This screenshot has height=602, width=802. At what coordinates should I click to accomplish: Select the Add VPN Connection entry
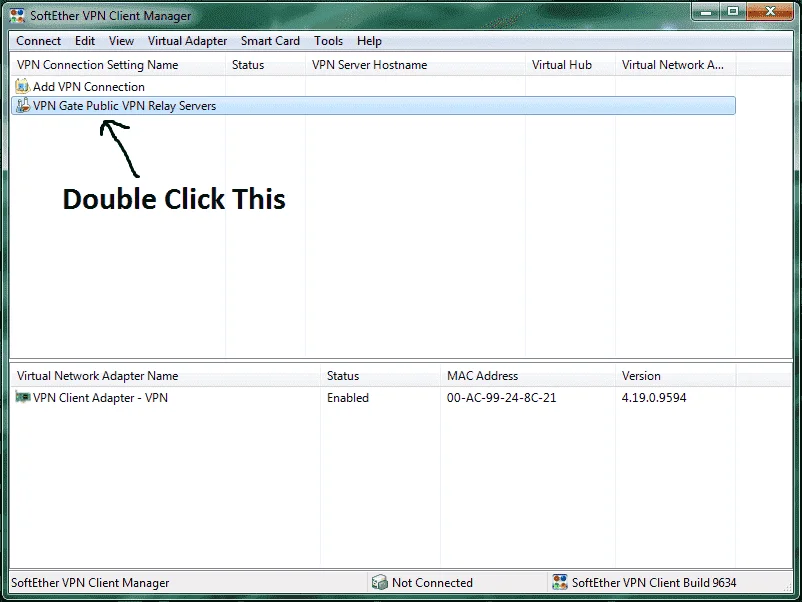point(89,86)
